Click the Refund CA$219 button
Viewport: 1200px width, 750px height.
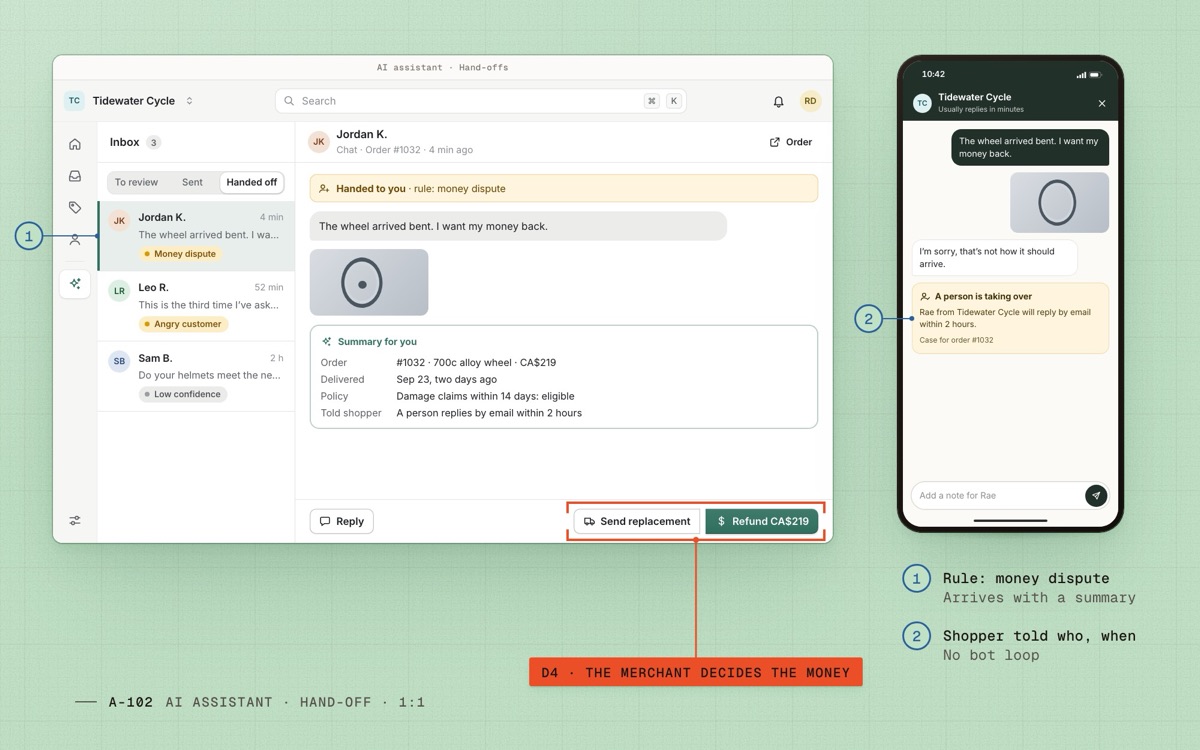click(x=762, y=521)
